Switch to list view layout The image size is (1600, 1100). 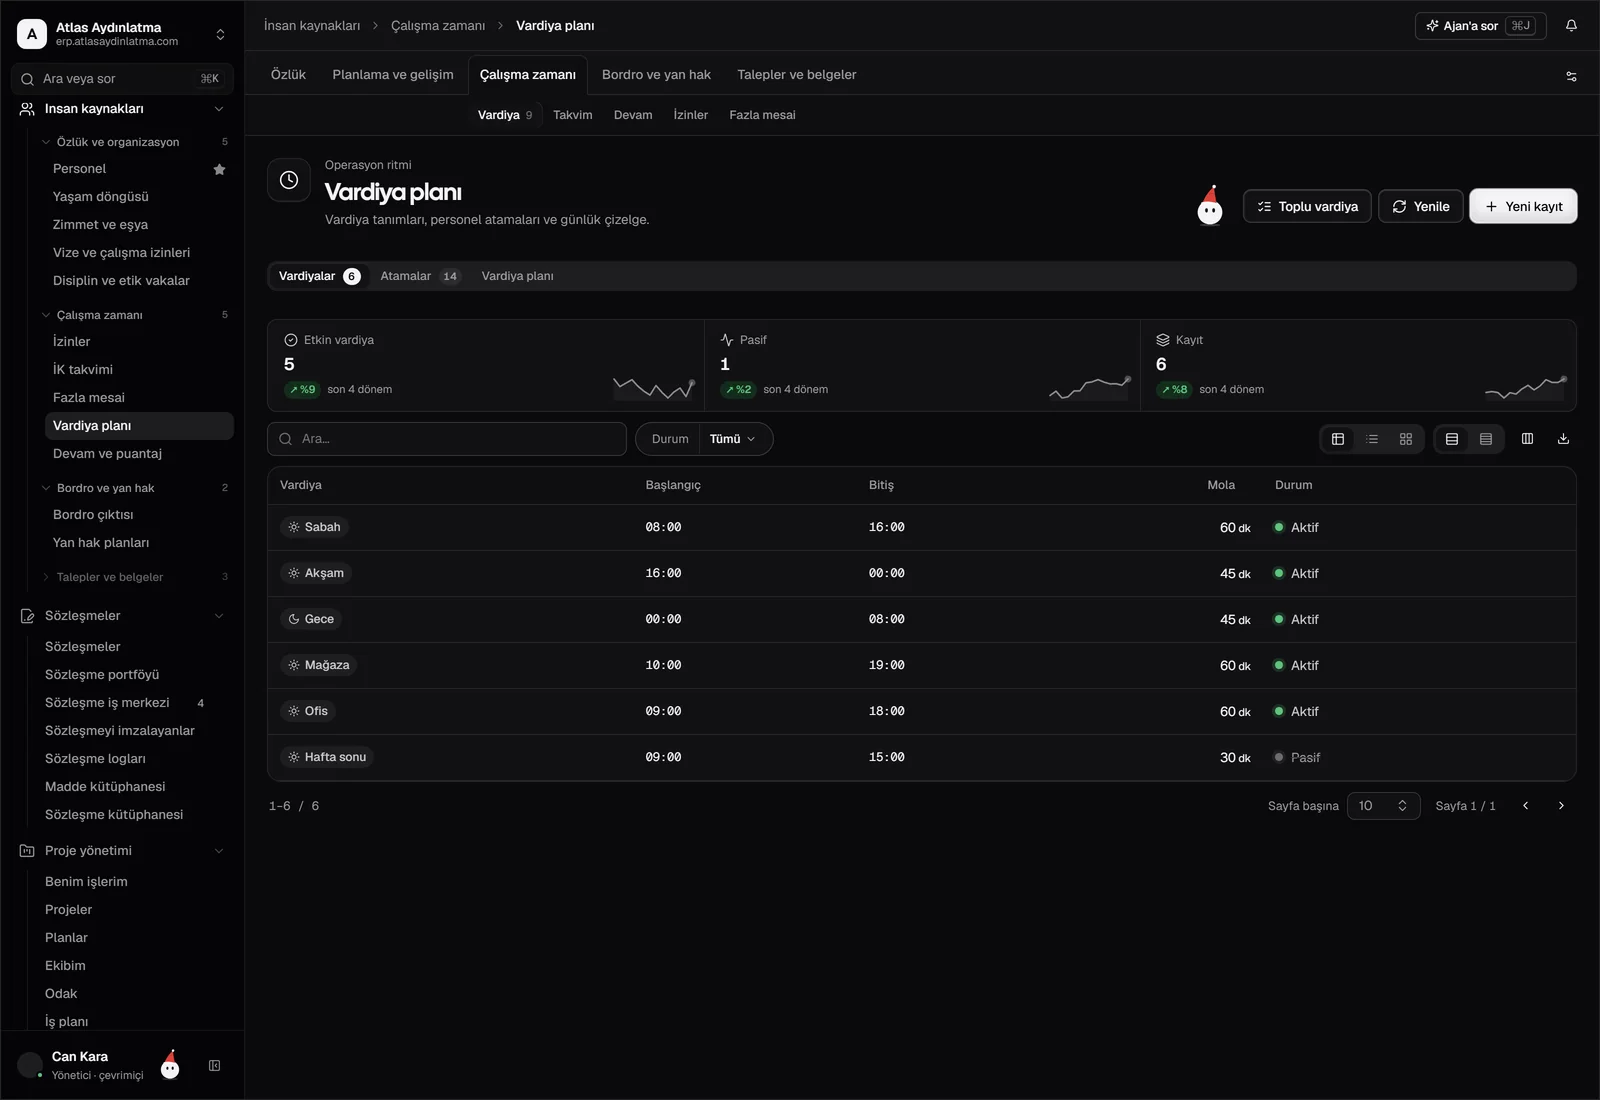(x=1372, y=439)
